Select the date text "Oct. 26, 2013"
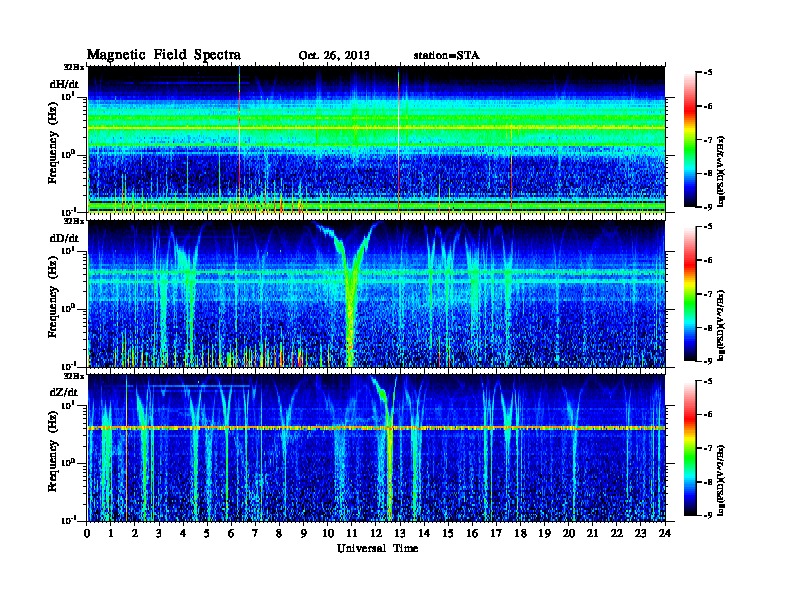The image size is (792, 612). tap(334, 56)
